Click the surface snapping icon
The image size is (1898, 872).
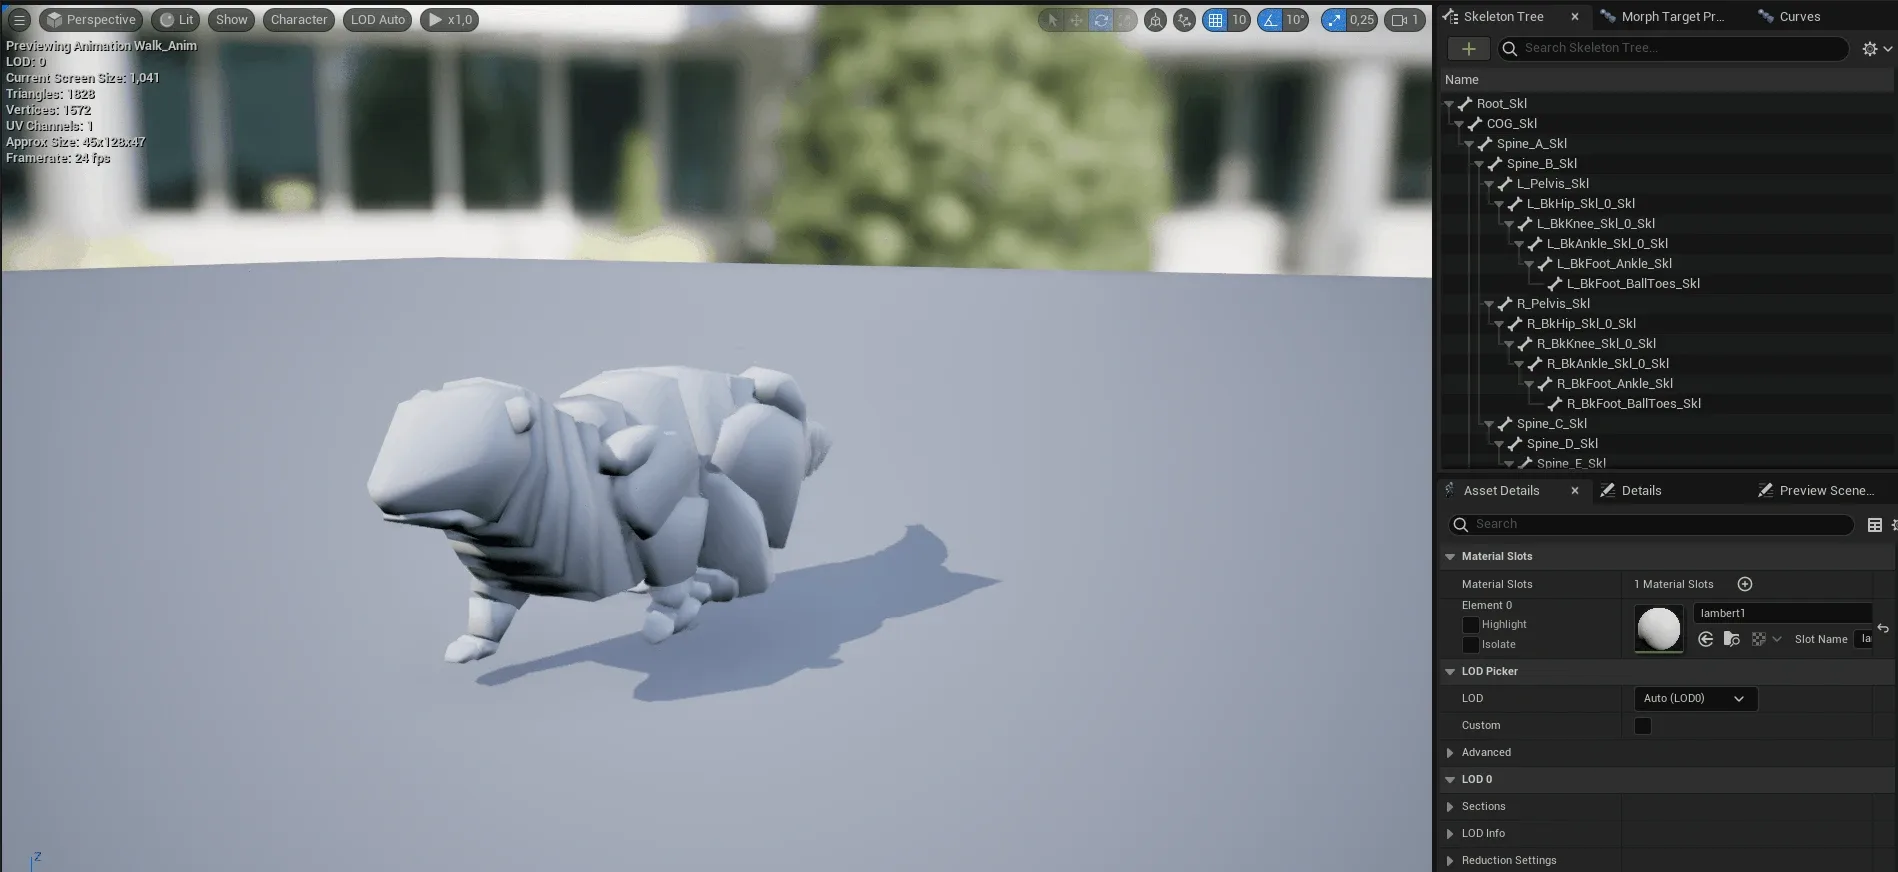[1184, 20]
